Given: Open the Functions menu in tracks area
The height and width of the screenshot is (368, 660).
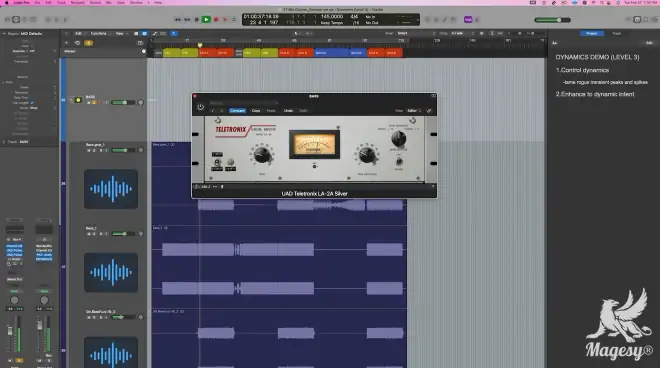Looking at the screenshot, I should pos(99,33).
